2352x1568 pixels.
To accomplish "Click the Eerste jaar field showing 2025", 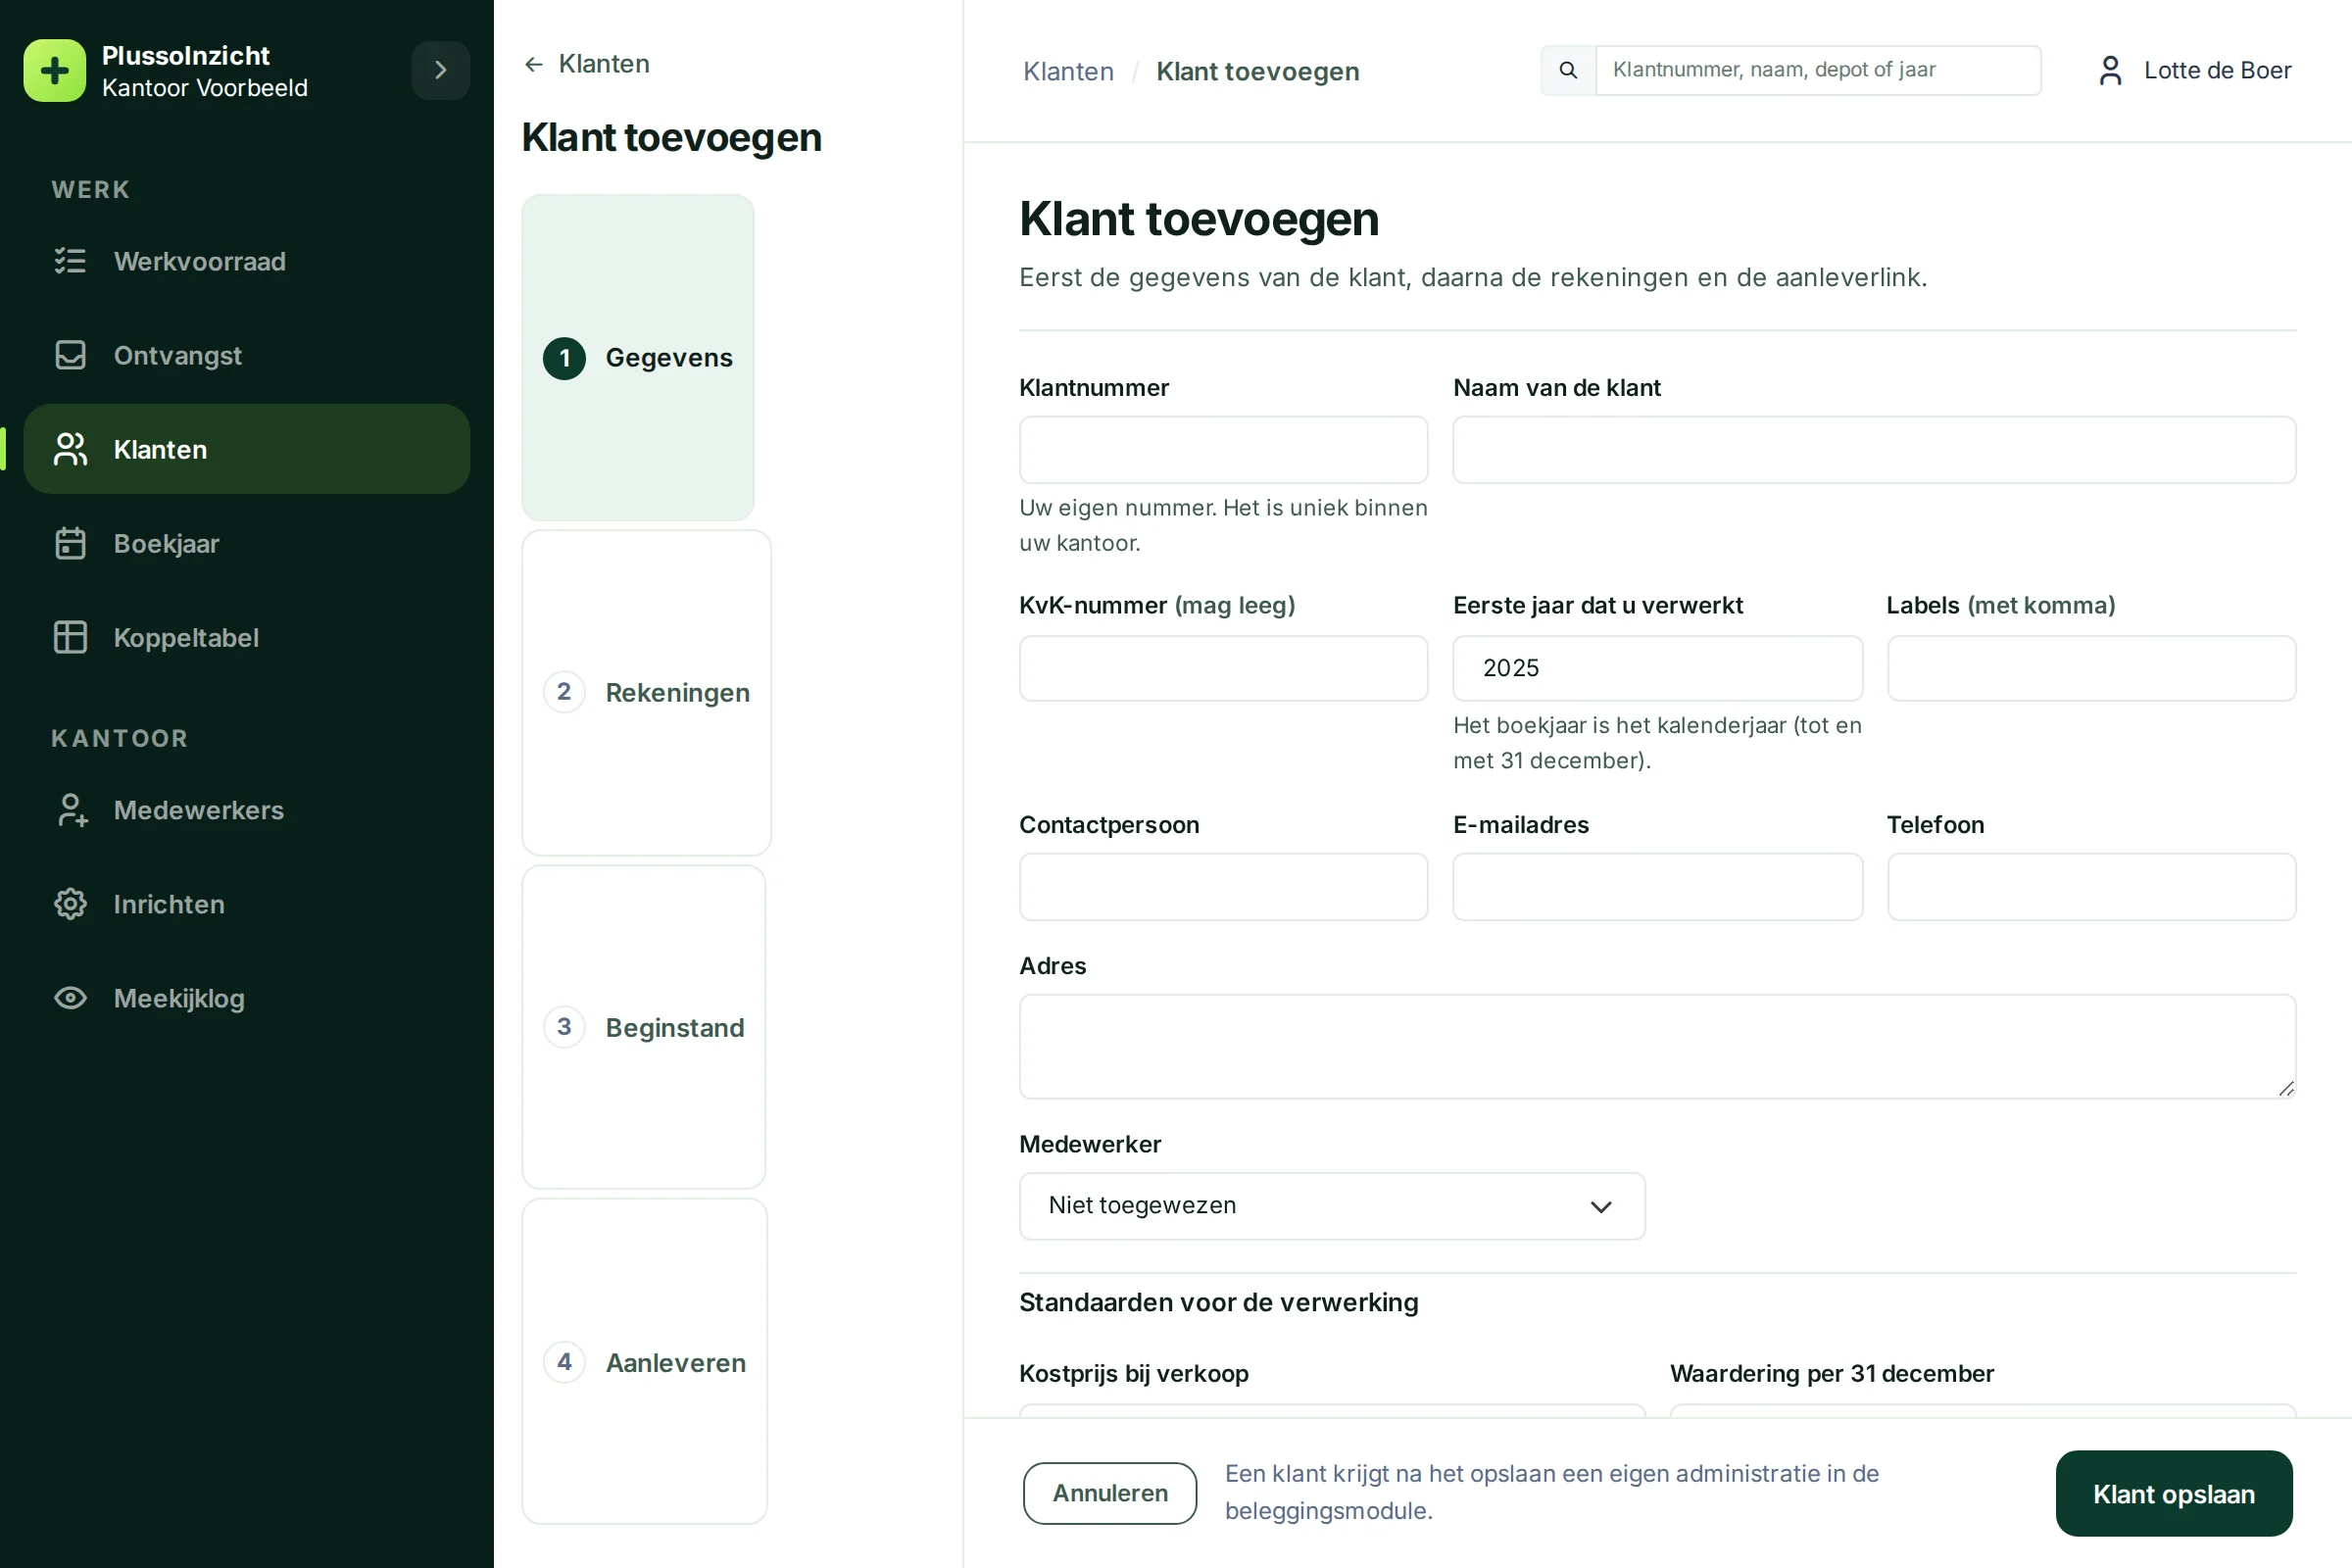I will click(x=1657, y=668).
